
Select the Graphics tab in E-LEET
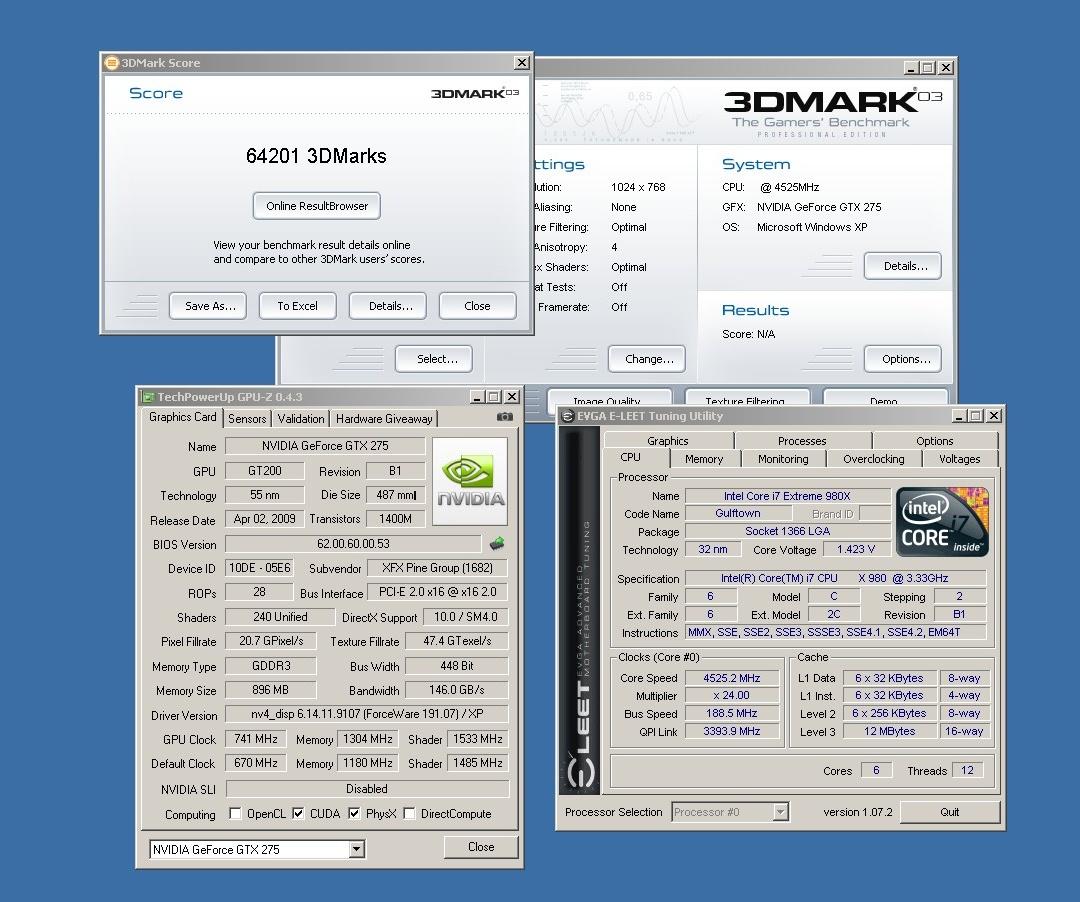click(x=667, y=441)
